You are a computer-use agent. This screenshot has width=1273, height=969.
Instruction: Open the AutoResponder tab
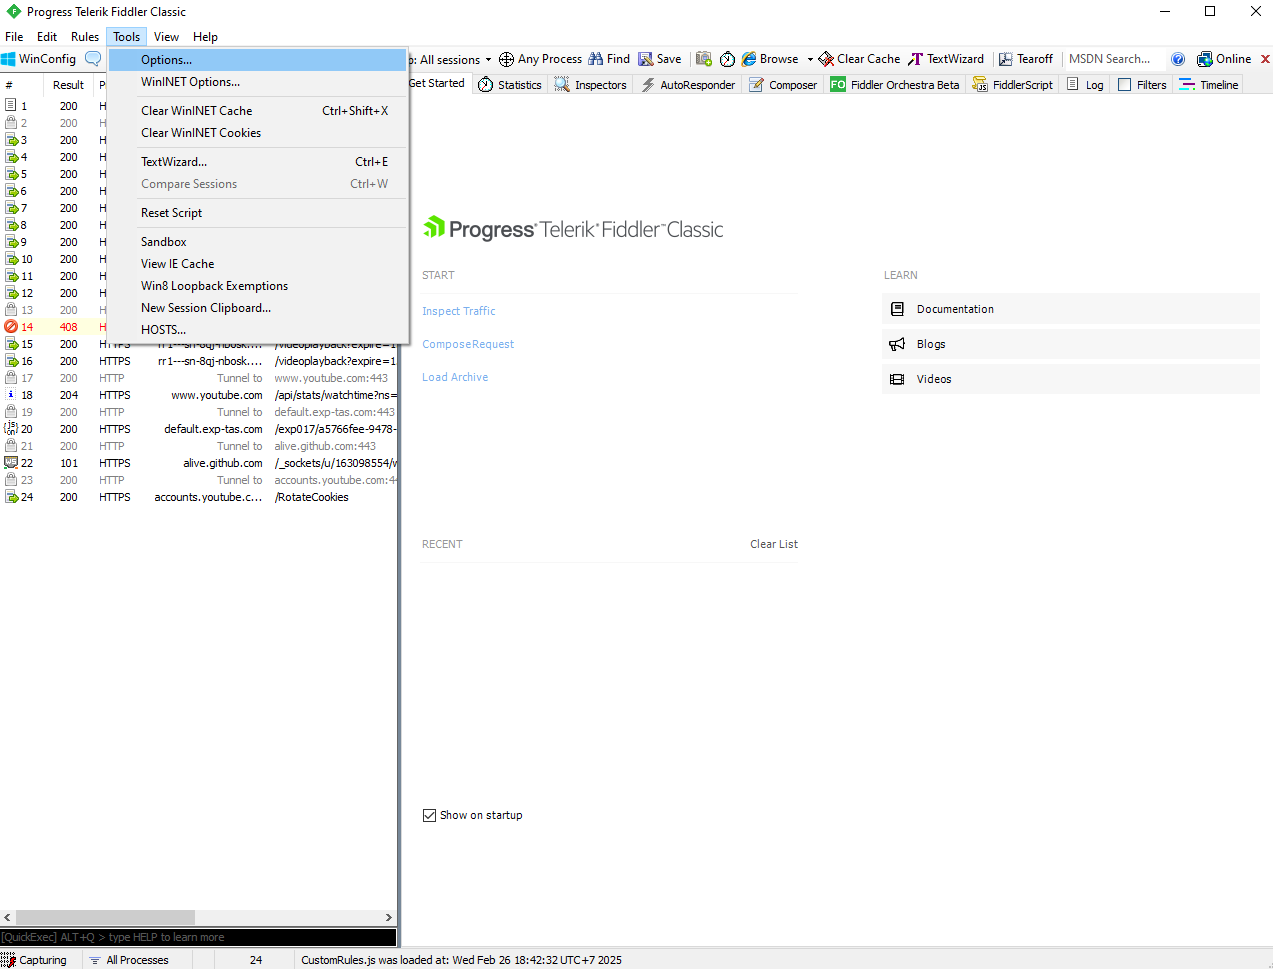click(688, 85)
